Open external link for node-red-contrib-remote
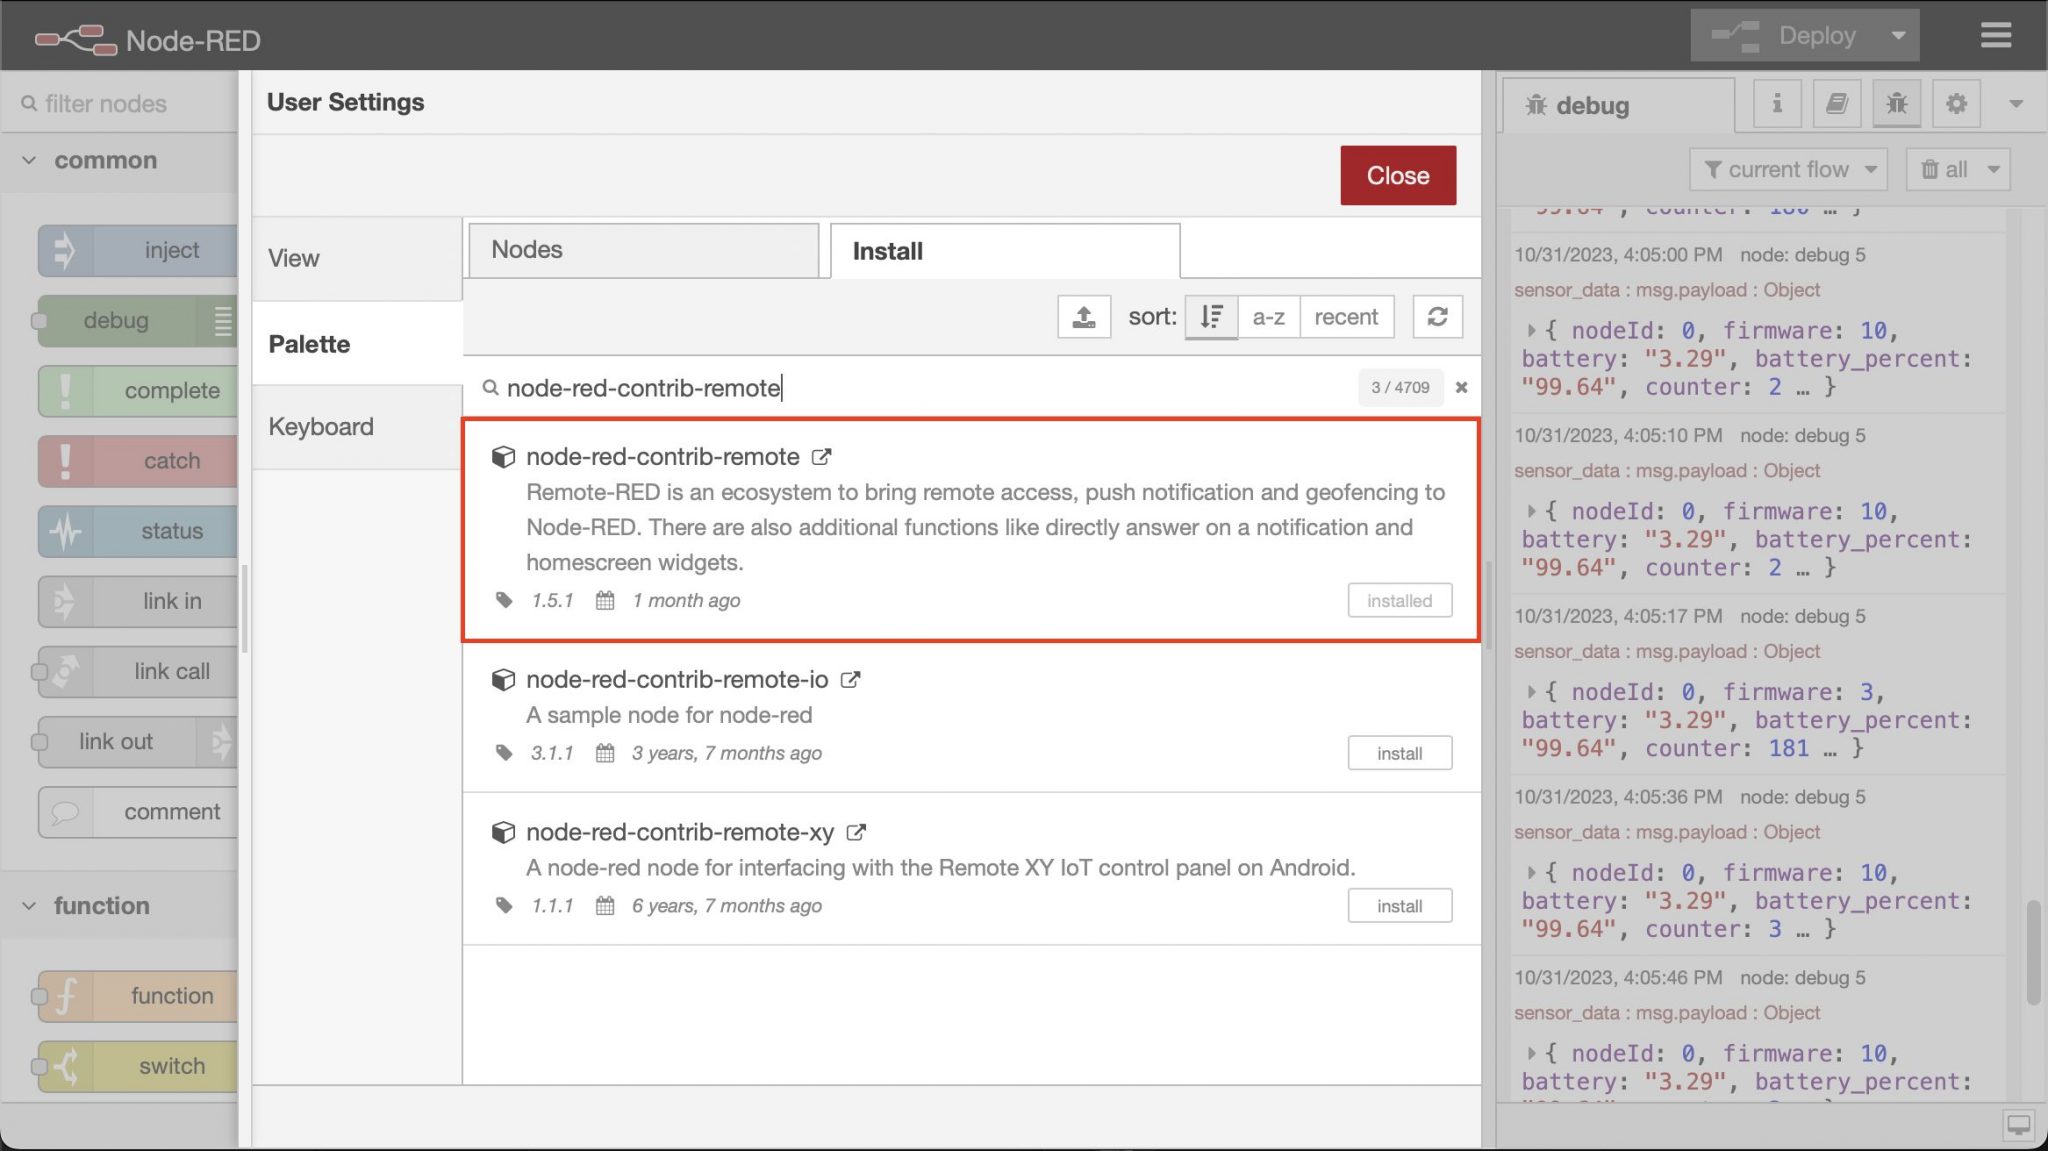The width and height of the screenshot is (2048, 1151). pyautogui.click(x=821, y=457)
